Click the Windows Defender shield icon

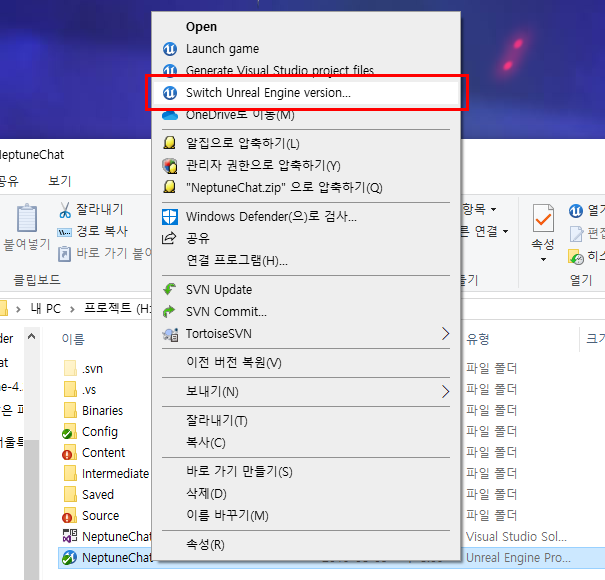170,217
